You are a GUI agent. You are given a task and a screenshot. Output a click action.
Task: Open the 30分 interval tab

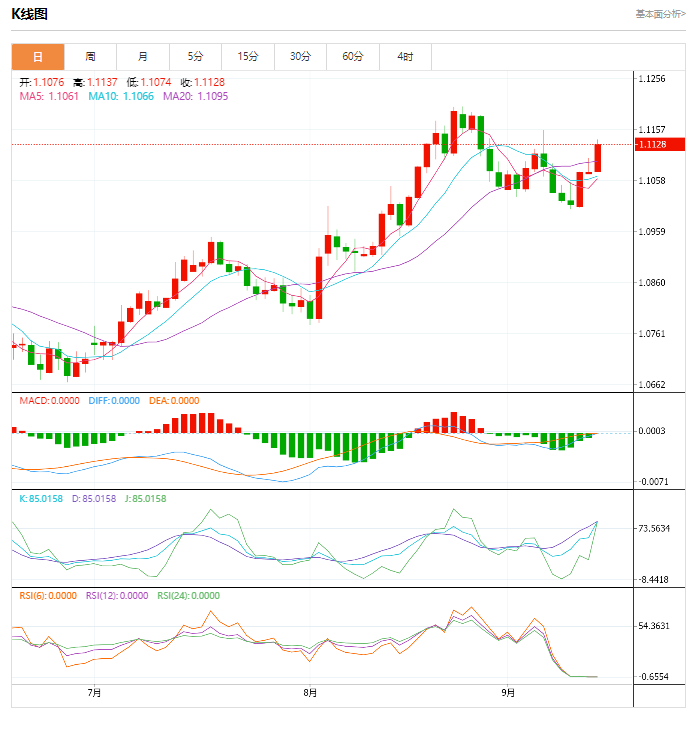pos(300,57)
